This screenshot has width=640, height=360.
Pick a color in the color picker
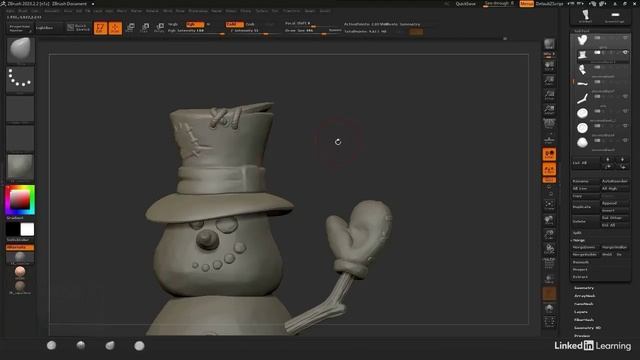click(x=20, y=200)
